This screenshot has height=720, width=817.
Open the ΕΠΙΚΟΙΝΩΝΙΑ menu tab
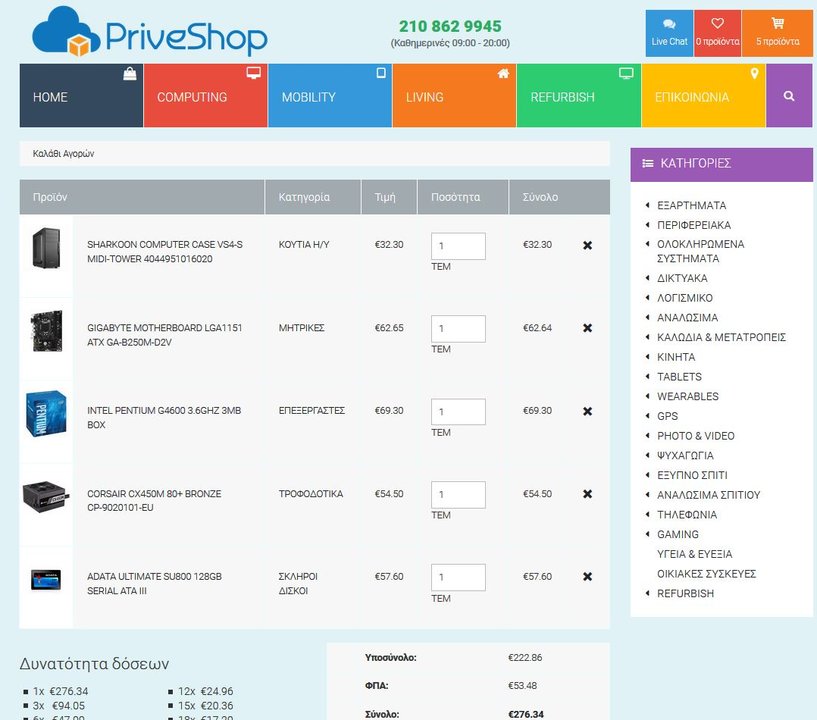tap(703, 96)
